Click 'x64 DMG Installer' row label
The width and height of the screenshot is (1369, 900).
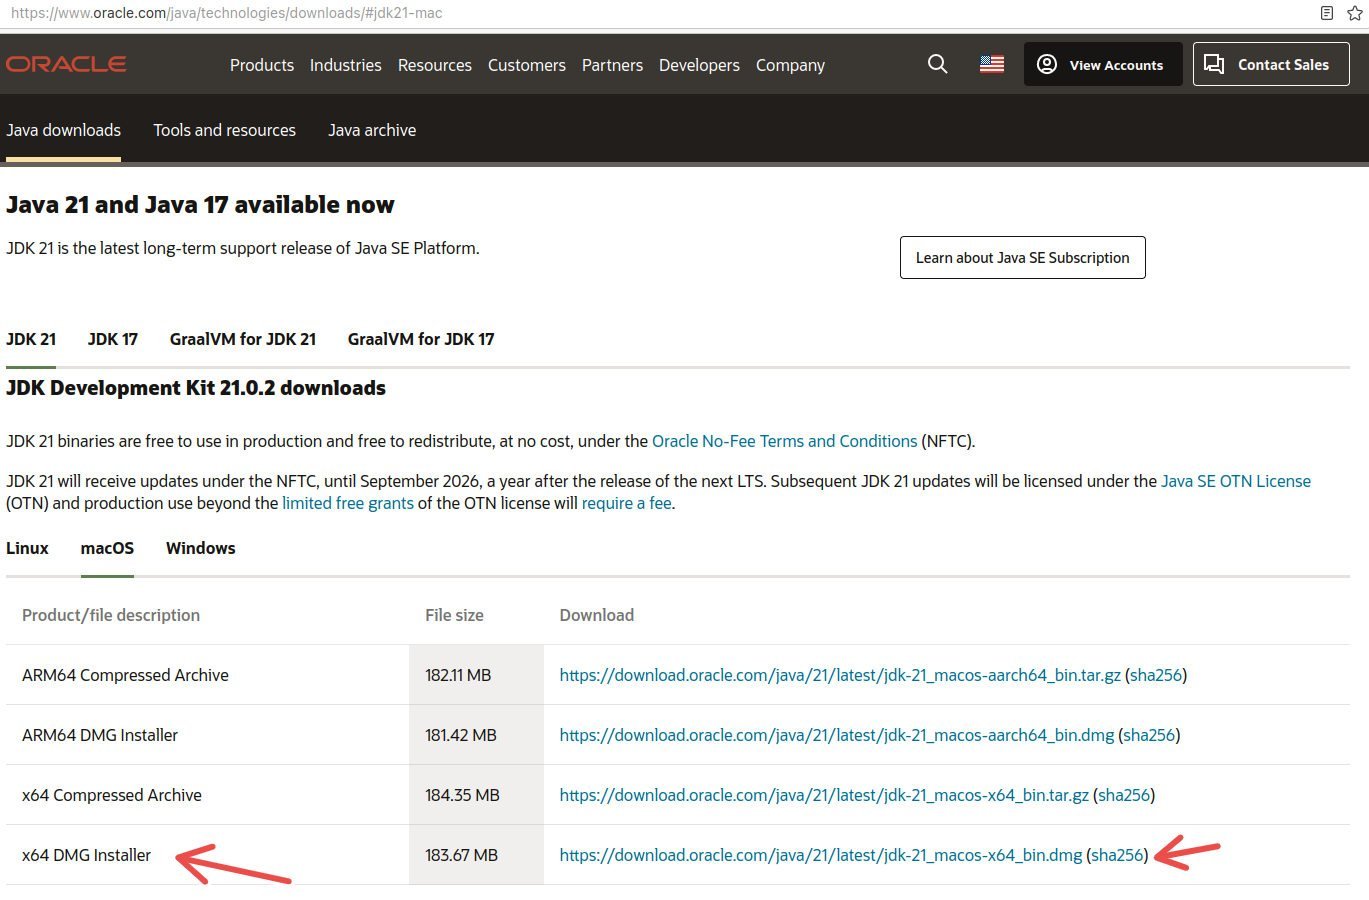click(86, 855)
